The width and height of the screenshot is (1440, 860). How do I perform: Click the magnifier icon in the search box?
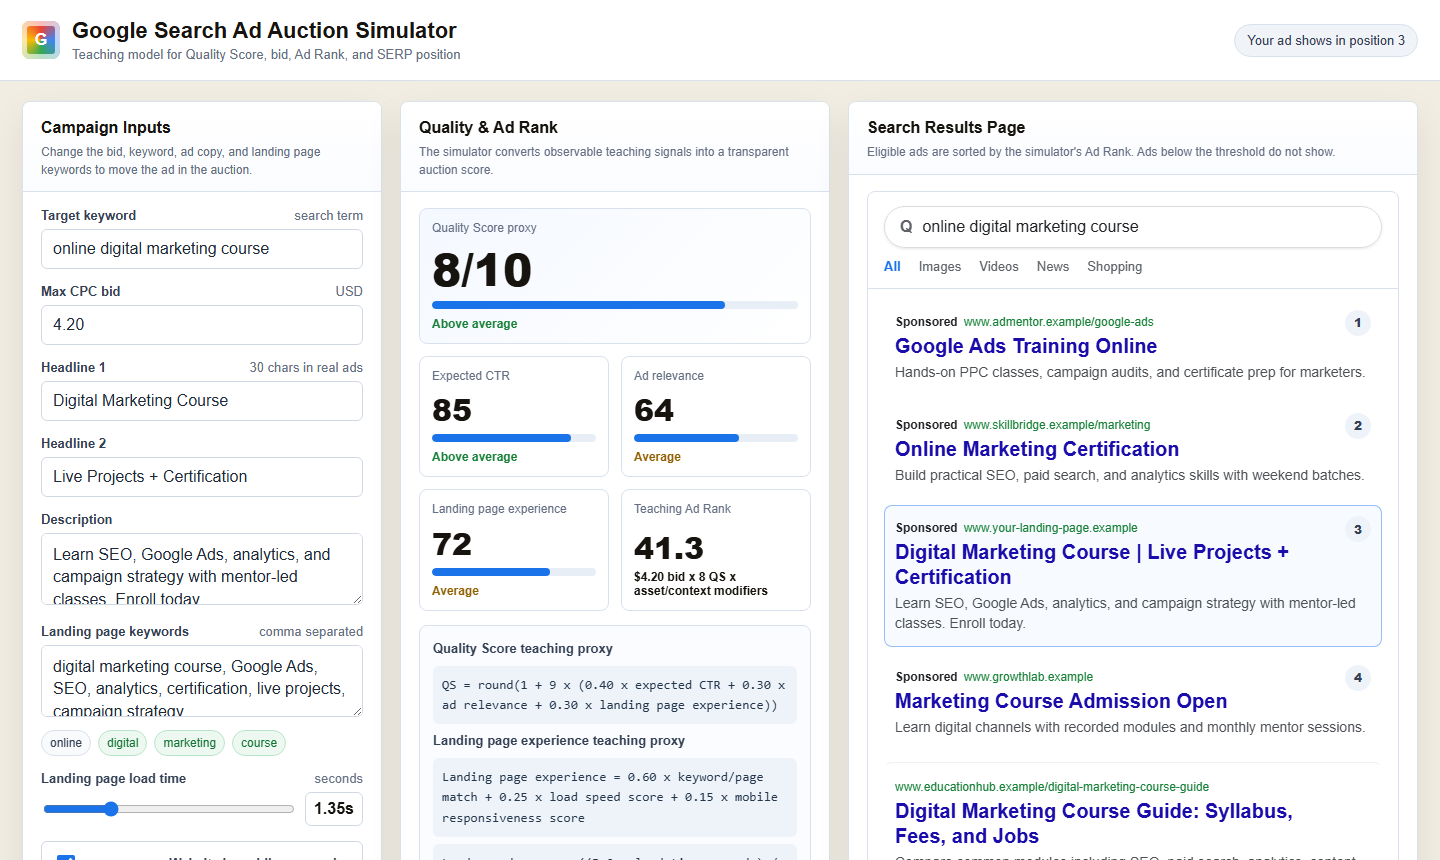906,227
